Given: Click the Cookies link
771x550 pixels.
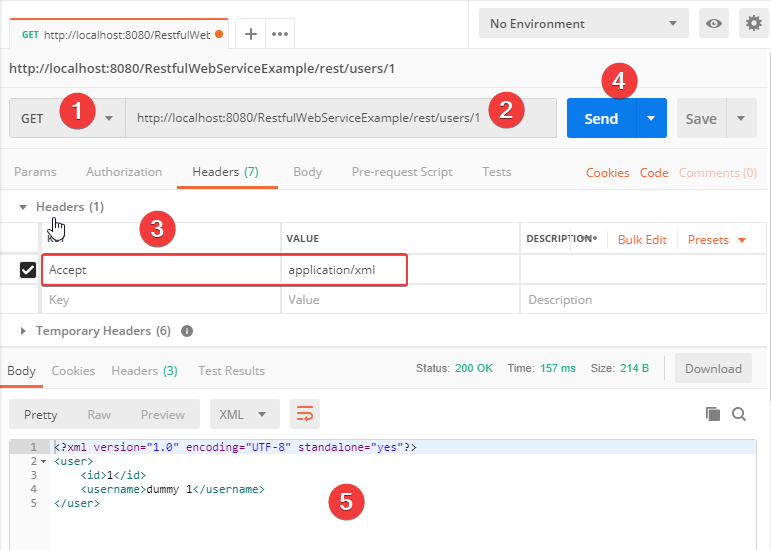Looking at the screenshot, I should (607, 173).
